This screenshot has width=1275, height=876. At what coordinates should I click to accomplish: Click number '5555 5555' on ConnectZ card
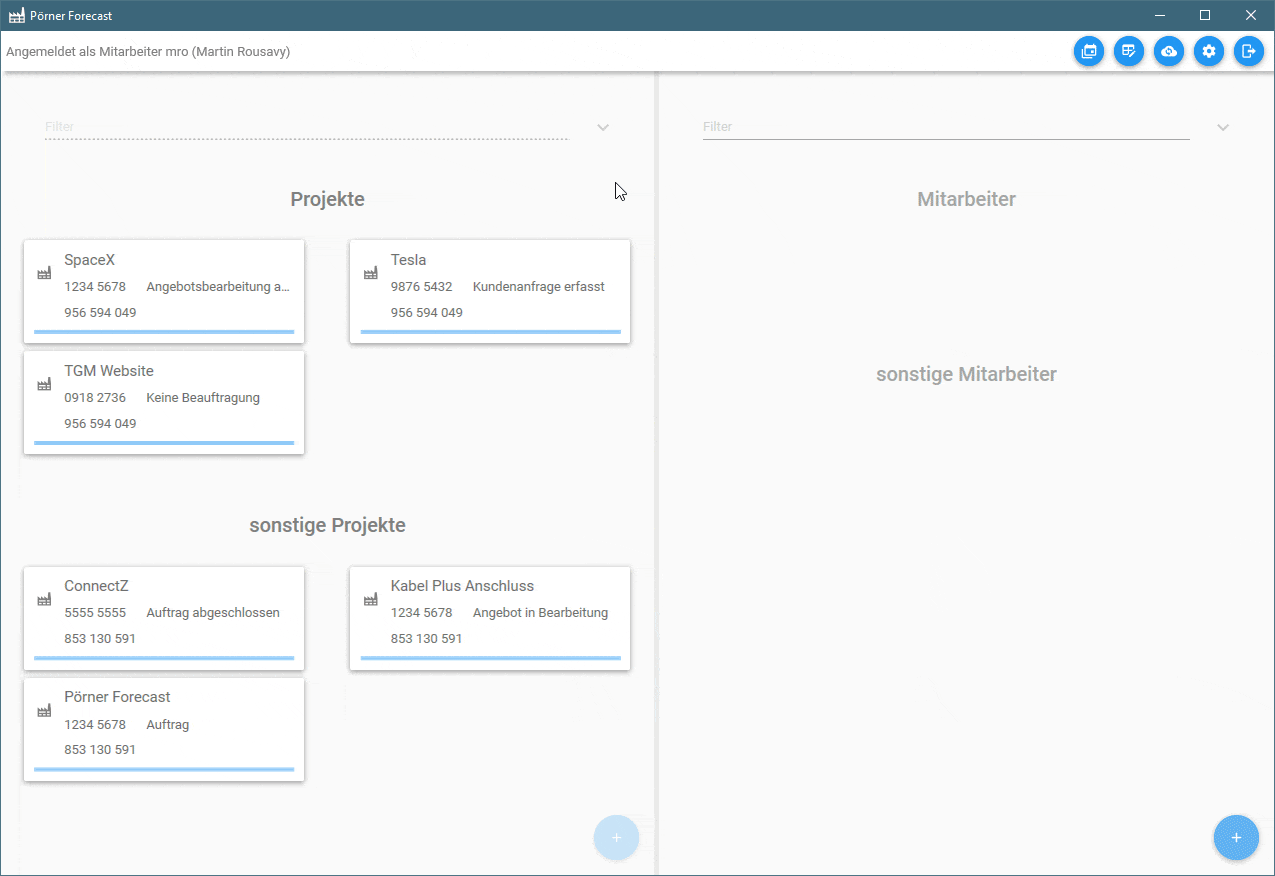point(95,613)
